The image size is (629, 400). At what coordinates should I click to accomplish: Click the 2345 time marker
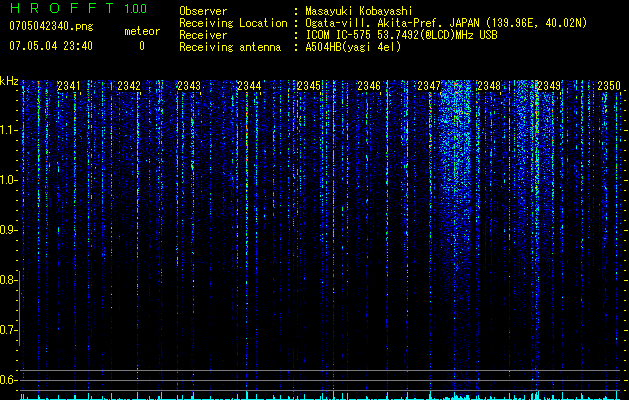pos(309,86)
